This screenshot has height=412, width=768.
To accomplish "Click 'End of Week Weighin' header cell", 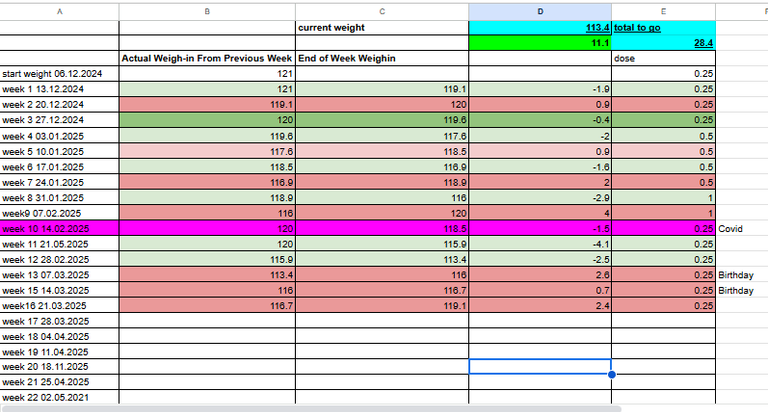I will (x=382, y=58).
